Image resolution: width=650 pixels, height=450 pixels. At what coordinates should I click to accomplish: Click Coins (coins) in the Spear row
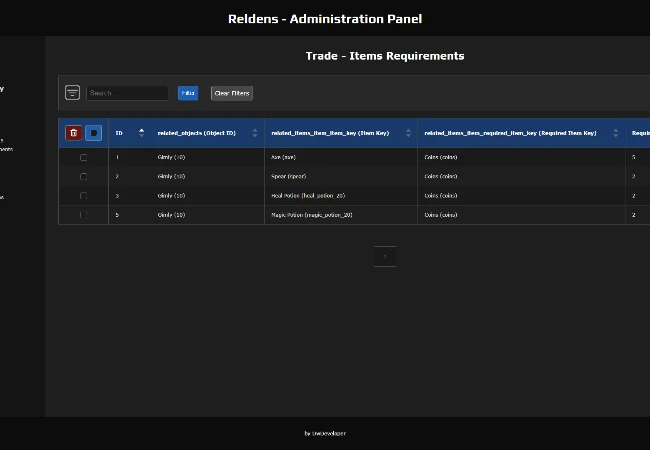point(441,177)
